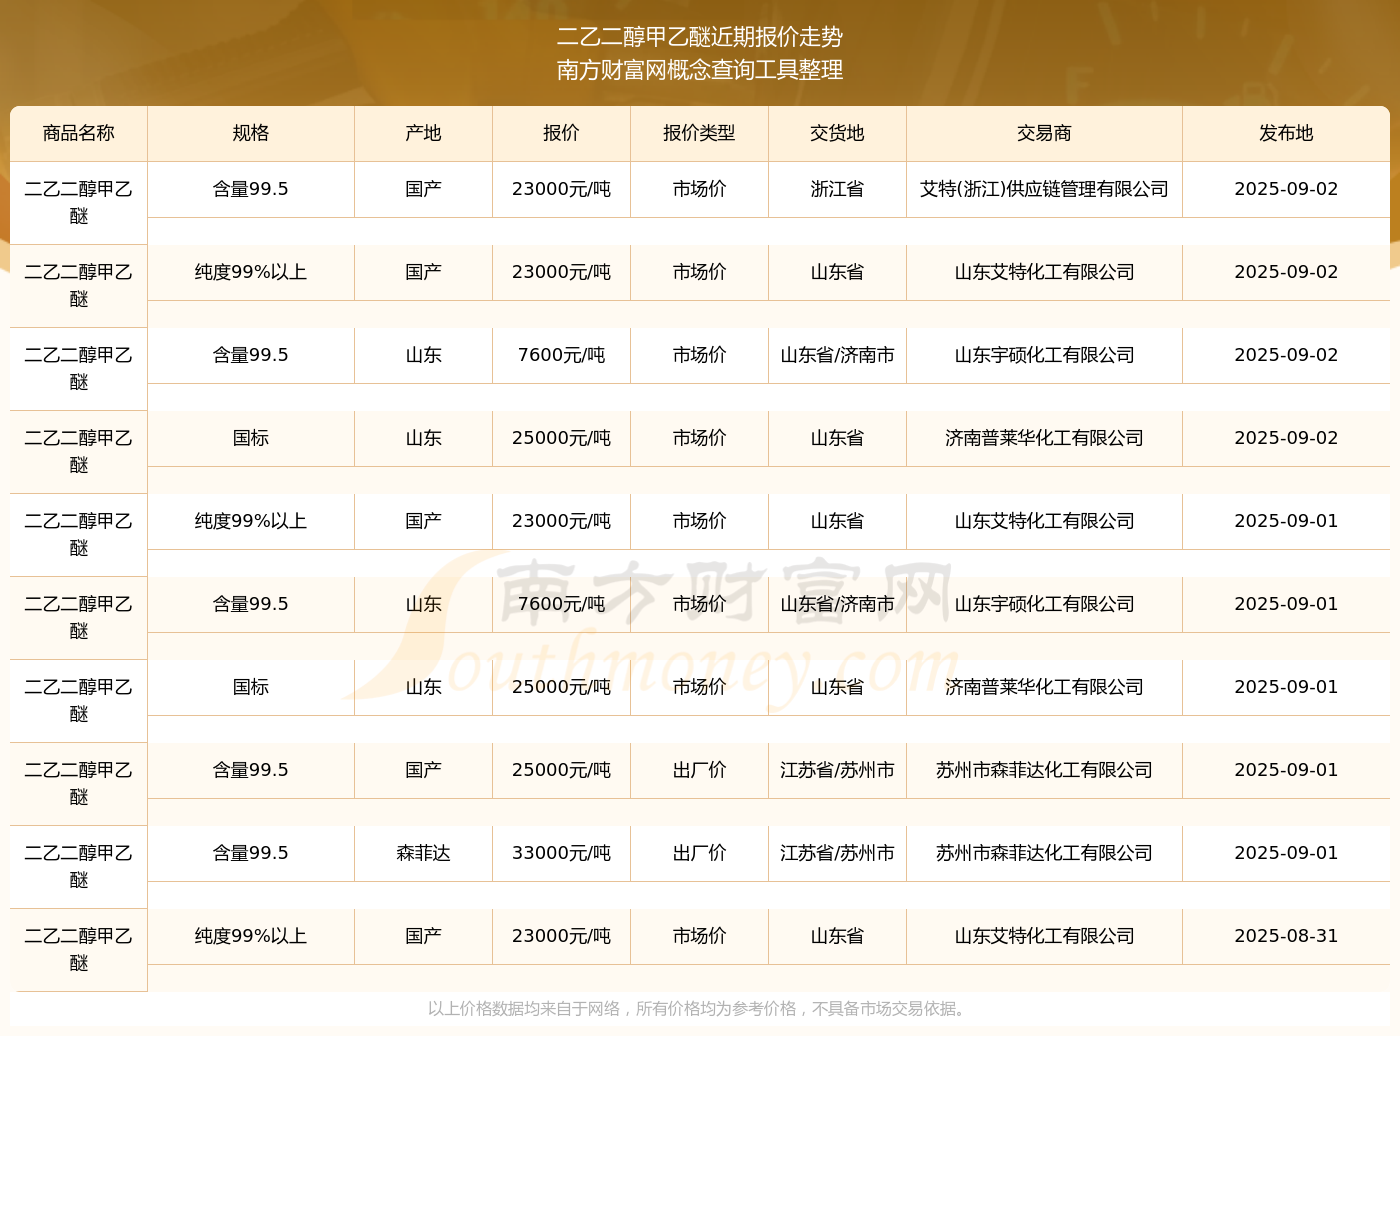Select the 发布地 column header
1400x1205 pixels.
(x=1286, y=133)
